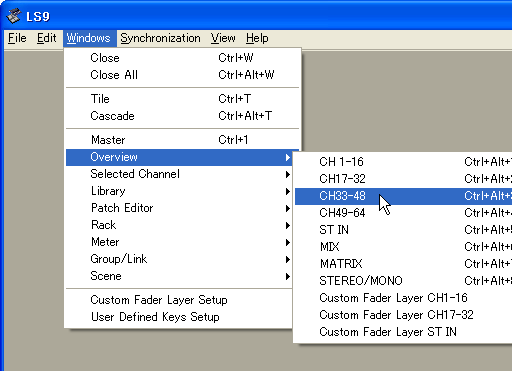Open the ST IN overview

point(403,230)
